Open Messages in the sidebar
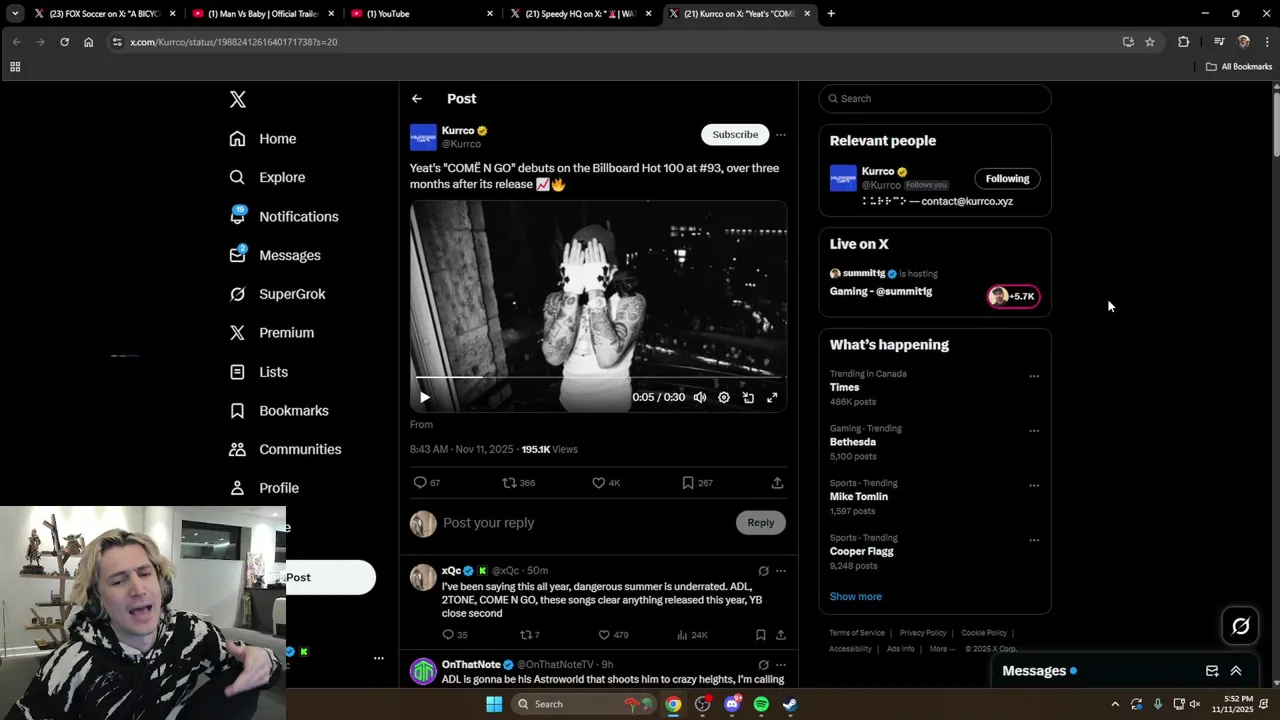The height and width of the screenshot is (720, 1280). click(275, 255)
